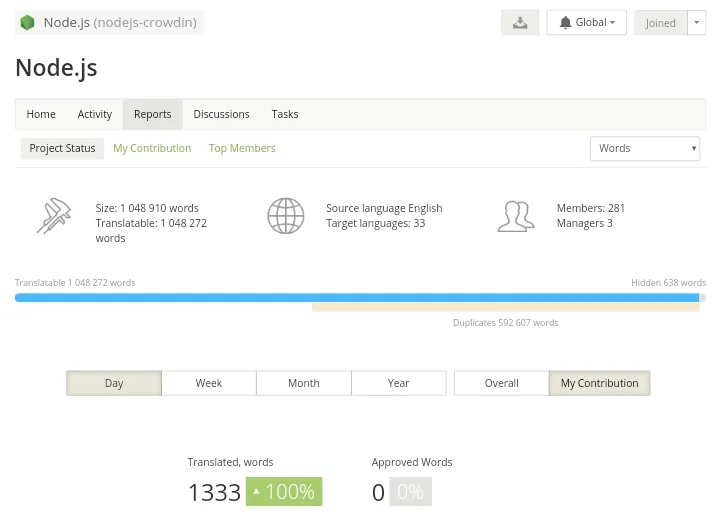Click the Node.js page heading
This screenshot has width=720, height=520.
pos(56,68)
